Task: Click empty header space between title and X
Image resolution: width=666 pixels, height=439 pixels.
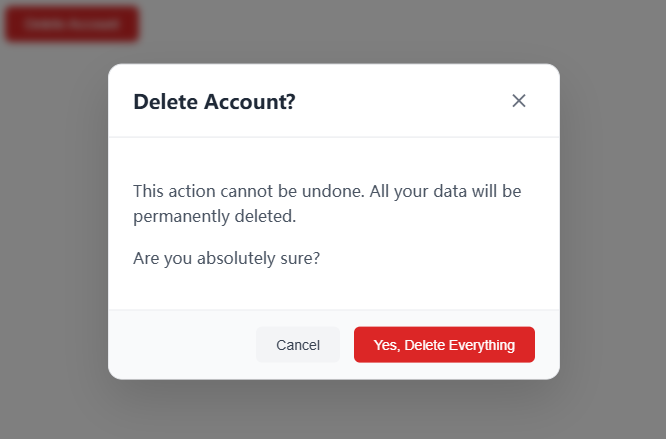Action: click(400, 101)
